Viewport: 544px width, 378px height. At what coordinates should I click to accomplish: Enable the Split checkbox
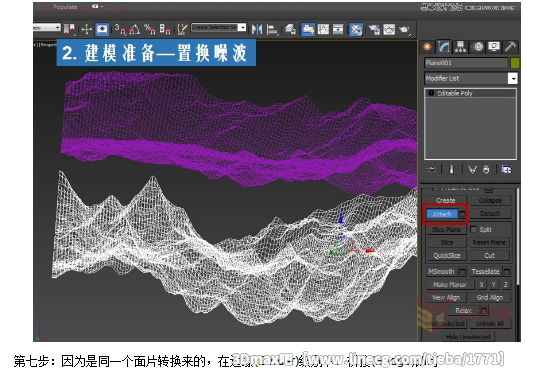pos(473,230)
